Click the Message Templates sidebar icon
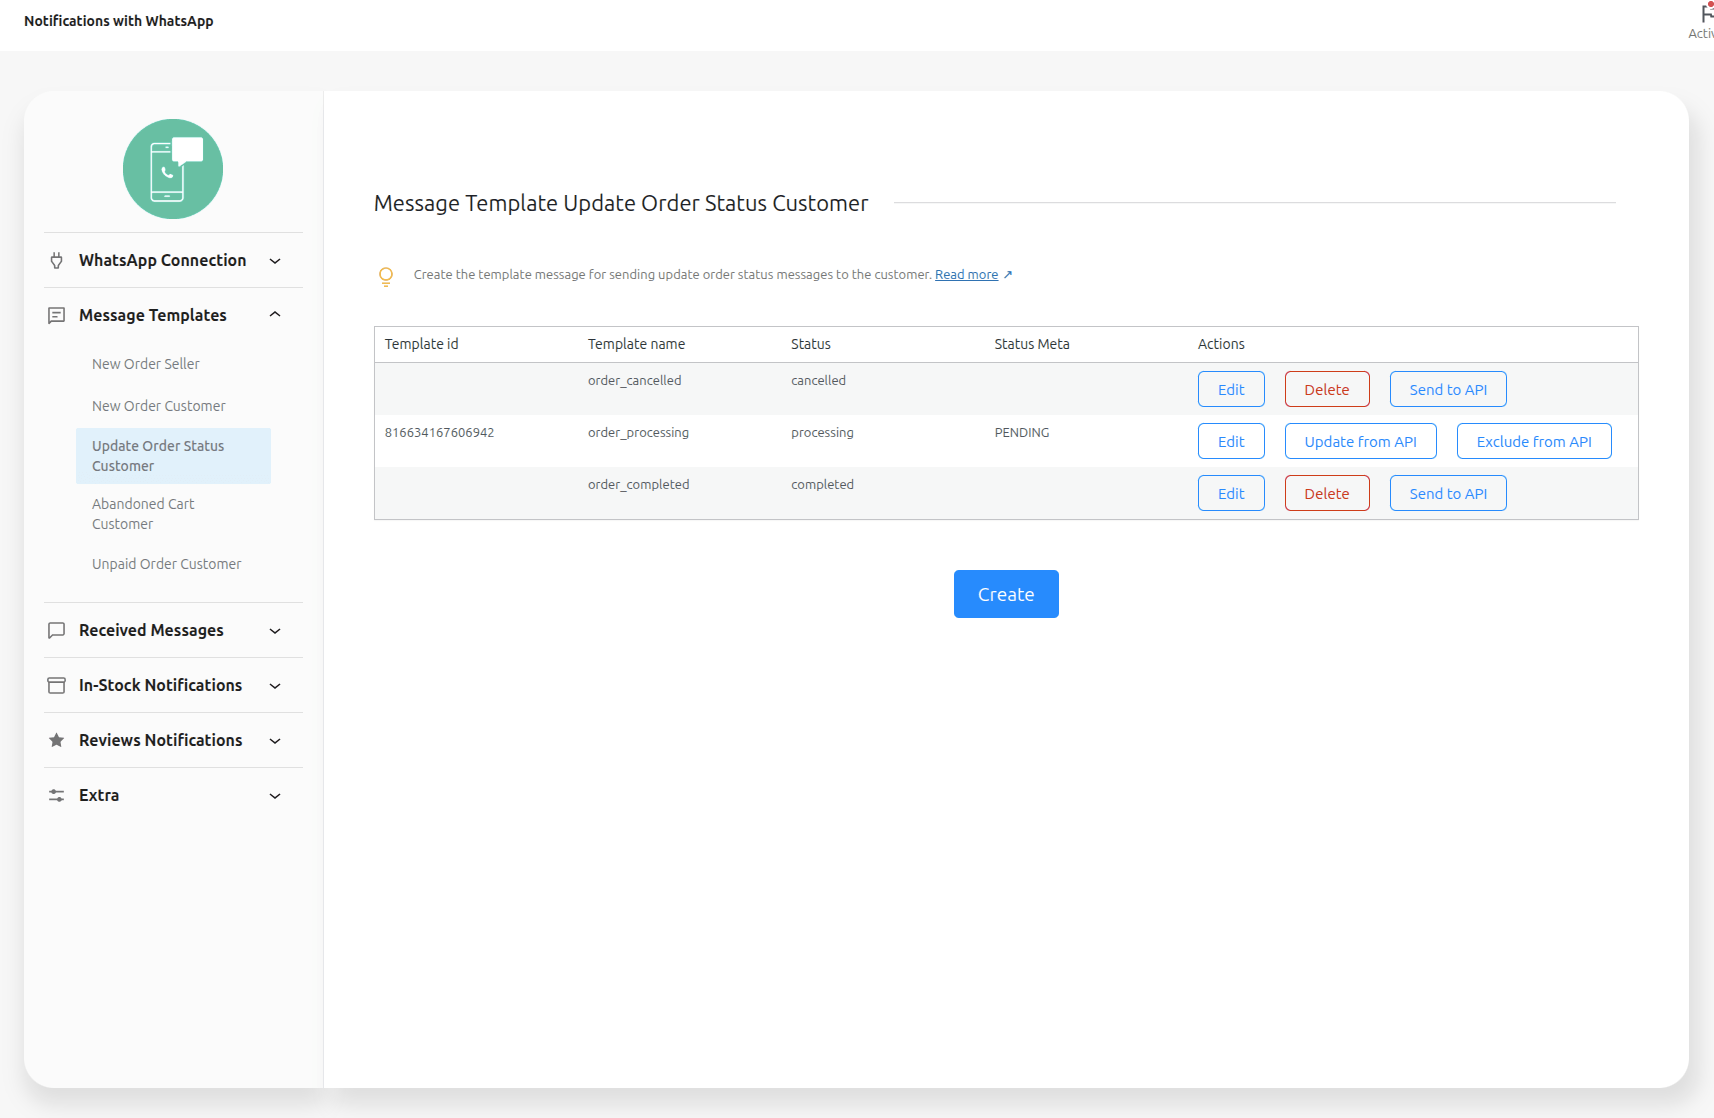 (57, 316)
